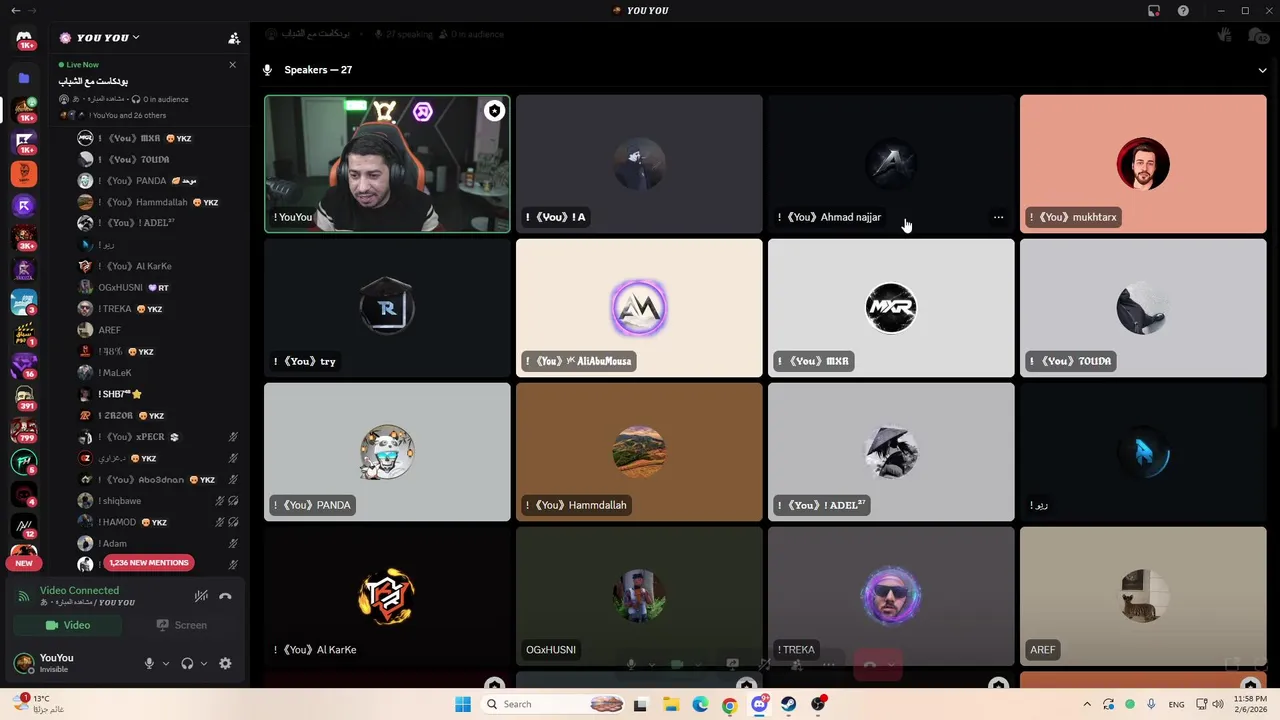The height and width of the screenshot is (720, 1280).
Task: Open the server icon with 3K+ badge
Action: tap(24, 238)
